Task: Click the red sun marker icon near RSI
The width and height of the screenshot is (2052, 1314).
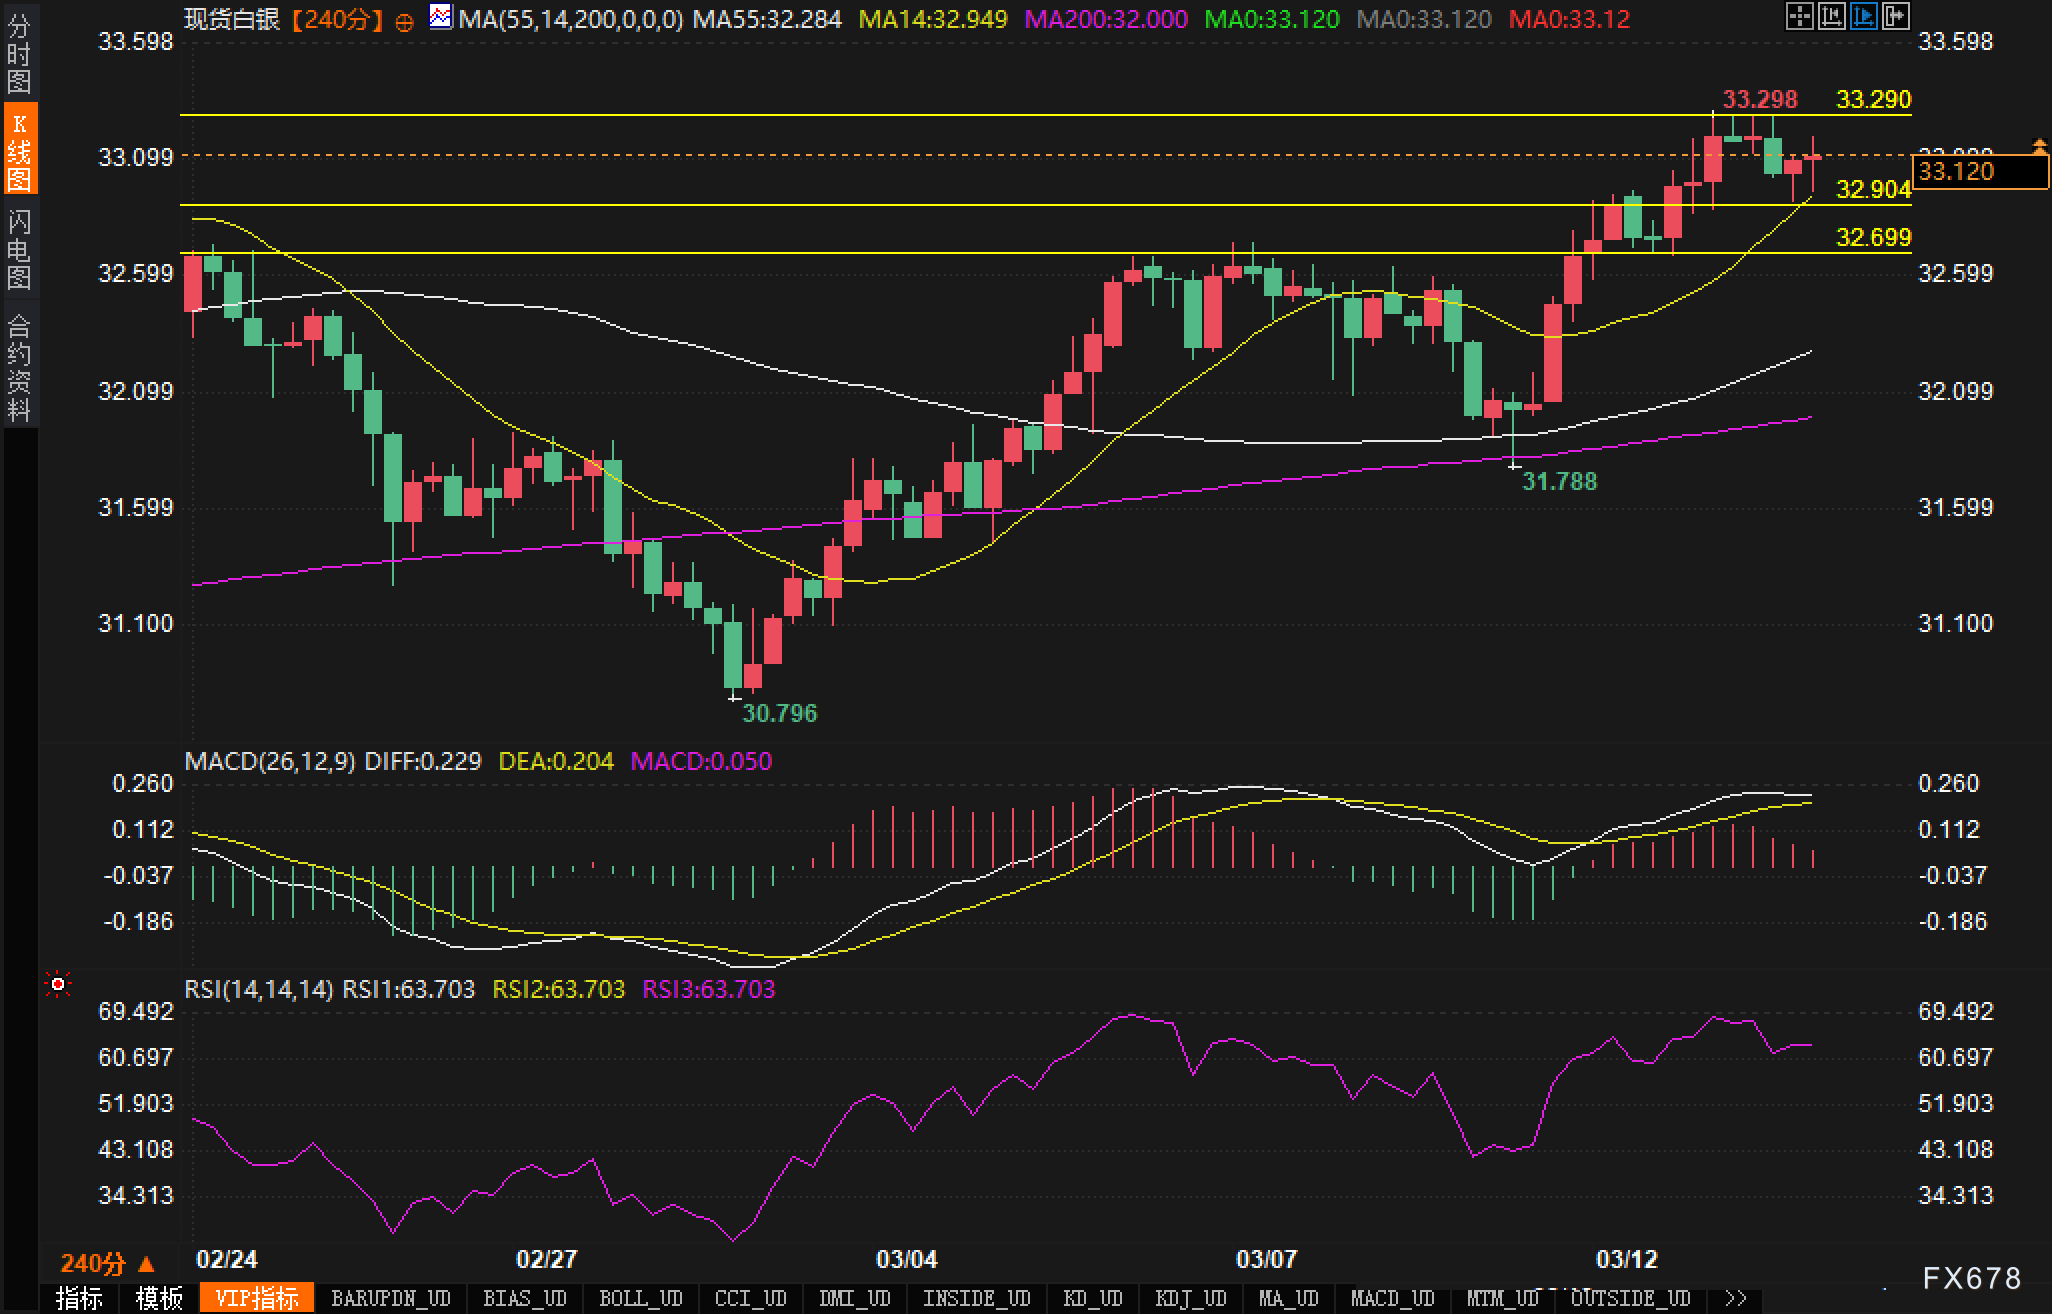Action: (x=58, y=985)
